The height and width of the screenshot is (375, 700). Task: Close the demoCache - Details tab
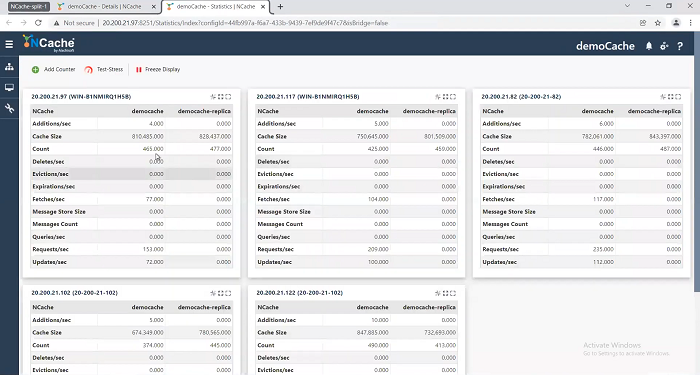point(154,7)
